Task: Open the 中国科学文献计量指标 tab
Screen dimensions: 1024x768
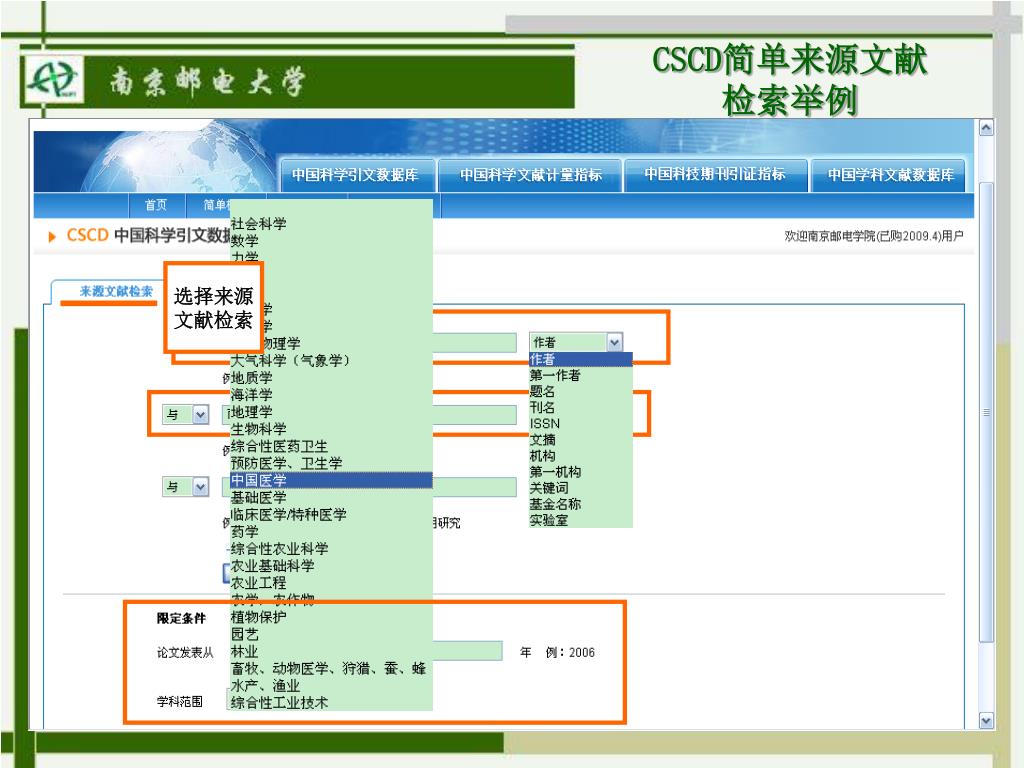Action: pos(530,174)
